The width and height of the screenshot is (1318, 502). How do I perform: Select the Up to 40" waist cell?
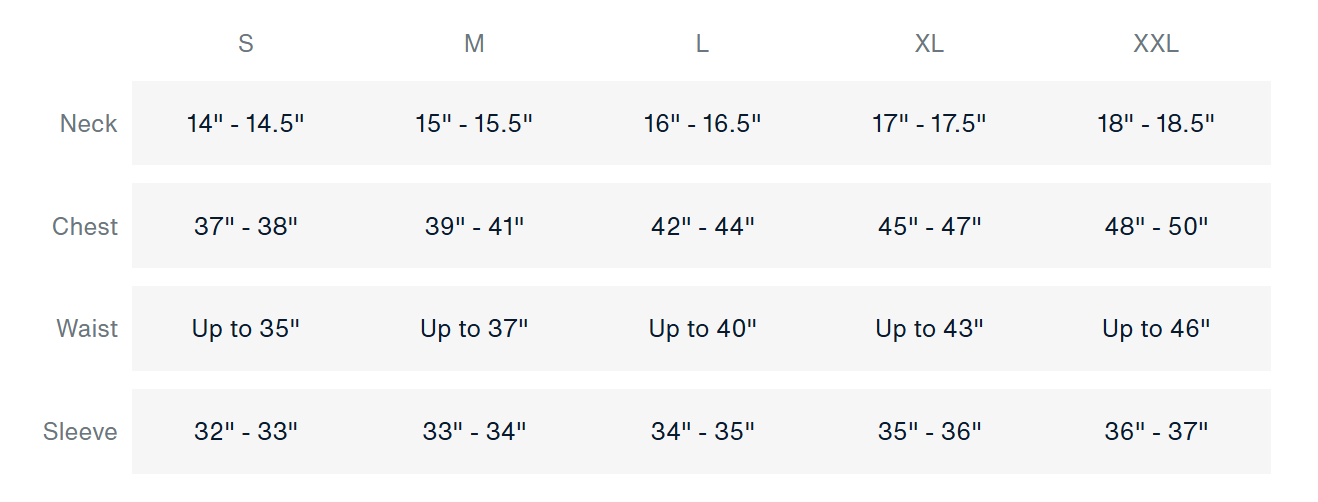point(702,329)
